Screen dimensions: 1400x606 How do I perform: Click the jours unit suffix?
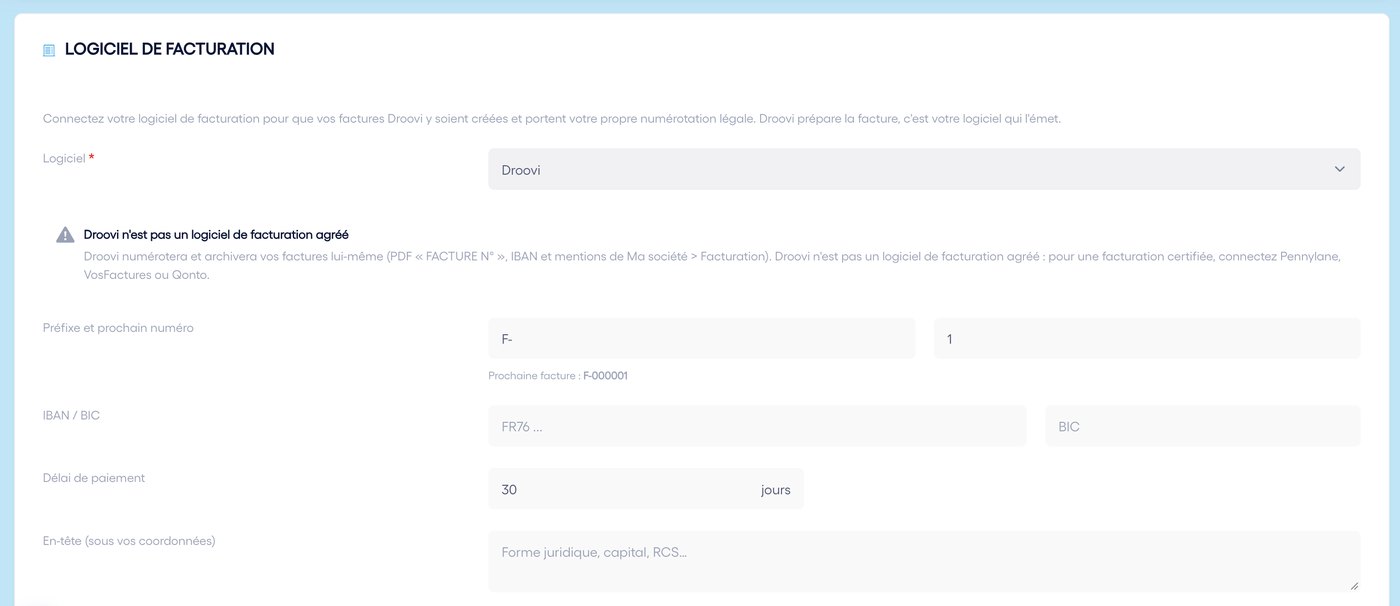[x=775, y=489]
